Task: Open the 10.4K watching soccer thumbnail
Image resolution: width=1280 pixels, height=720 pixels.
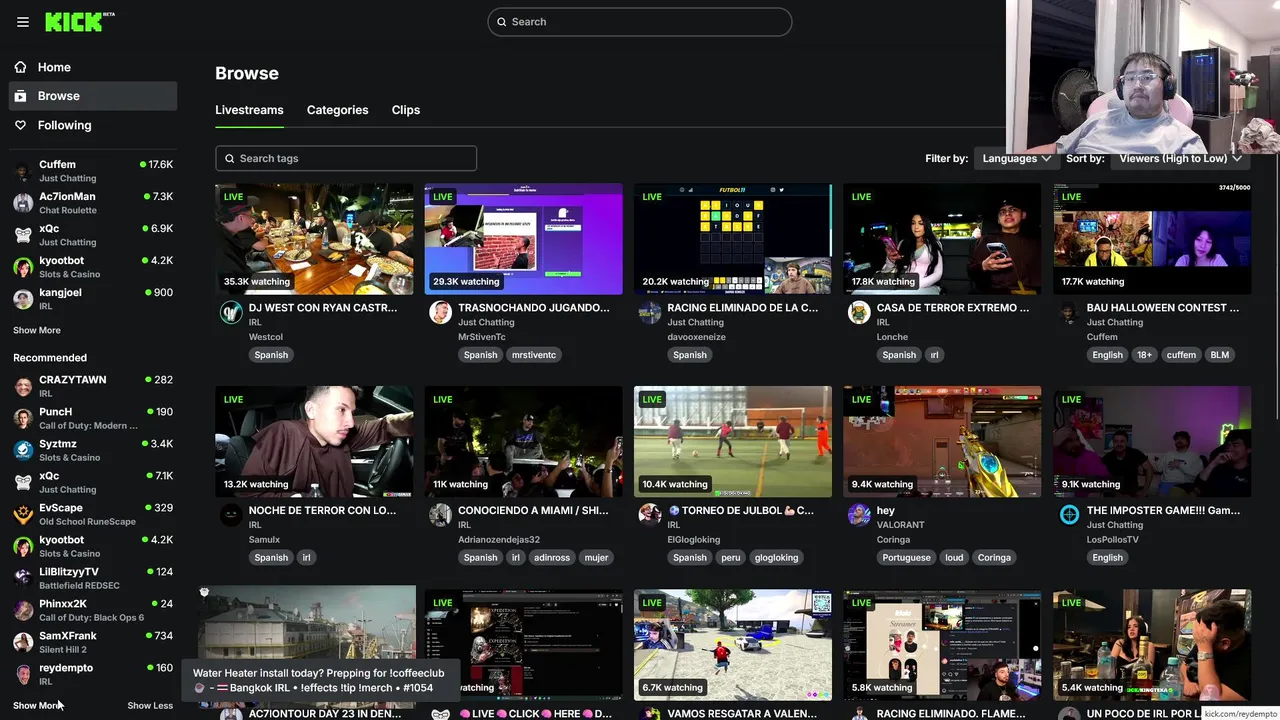Action: click(x=733, y=442)
